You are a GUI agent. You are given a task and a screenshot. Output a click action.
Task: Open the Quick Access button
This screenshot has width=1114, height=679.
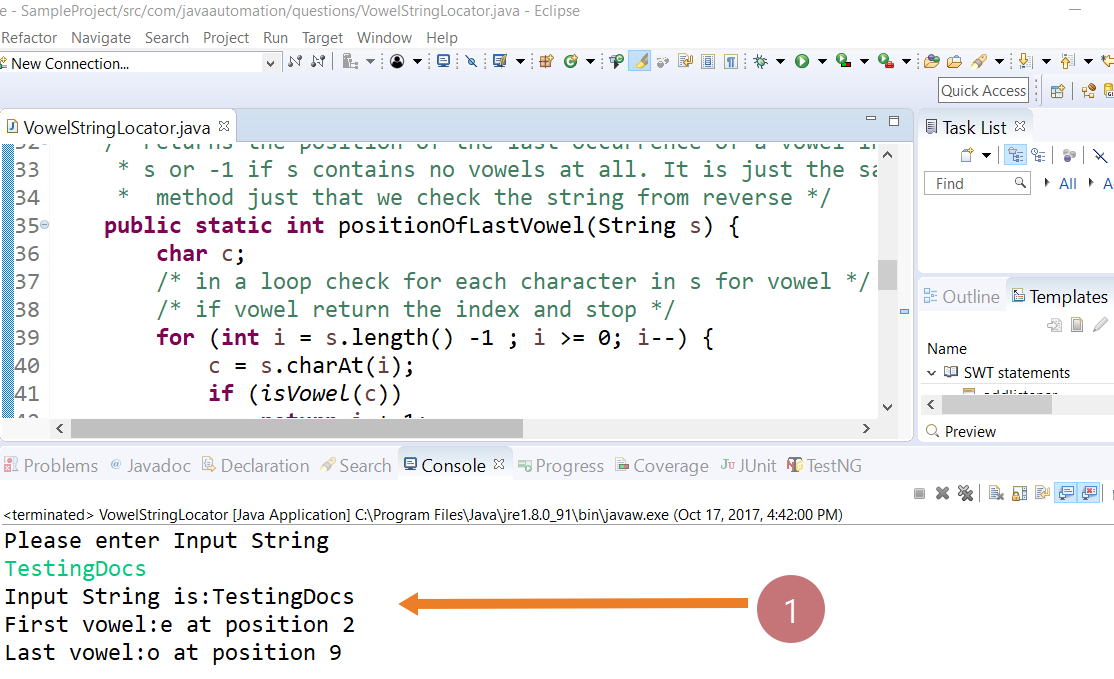pos(983,90)
